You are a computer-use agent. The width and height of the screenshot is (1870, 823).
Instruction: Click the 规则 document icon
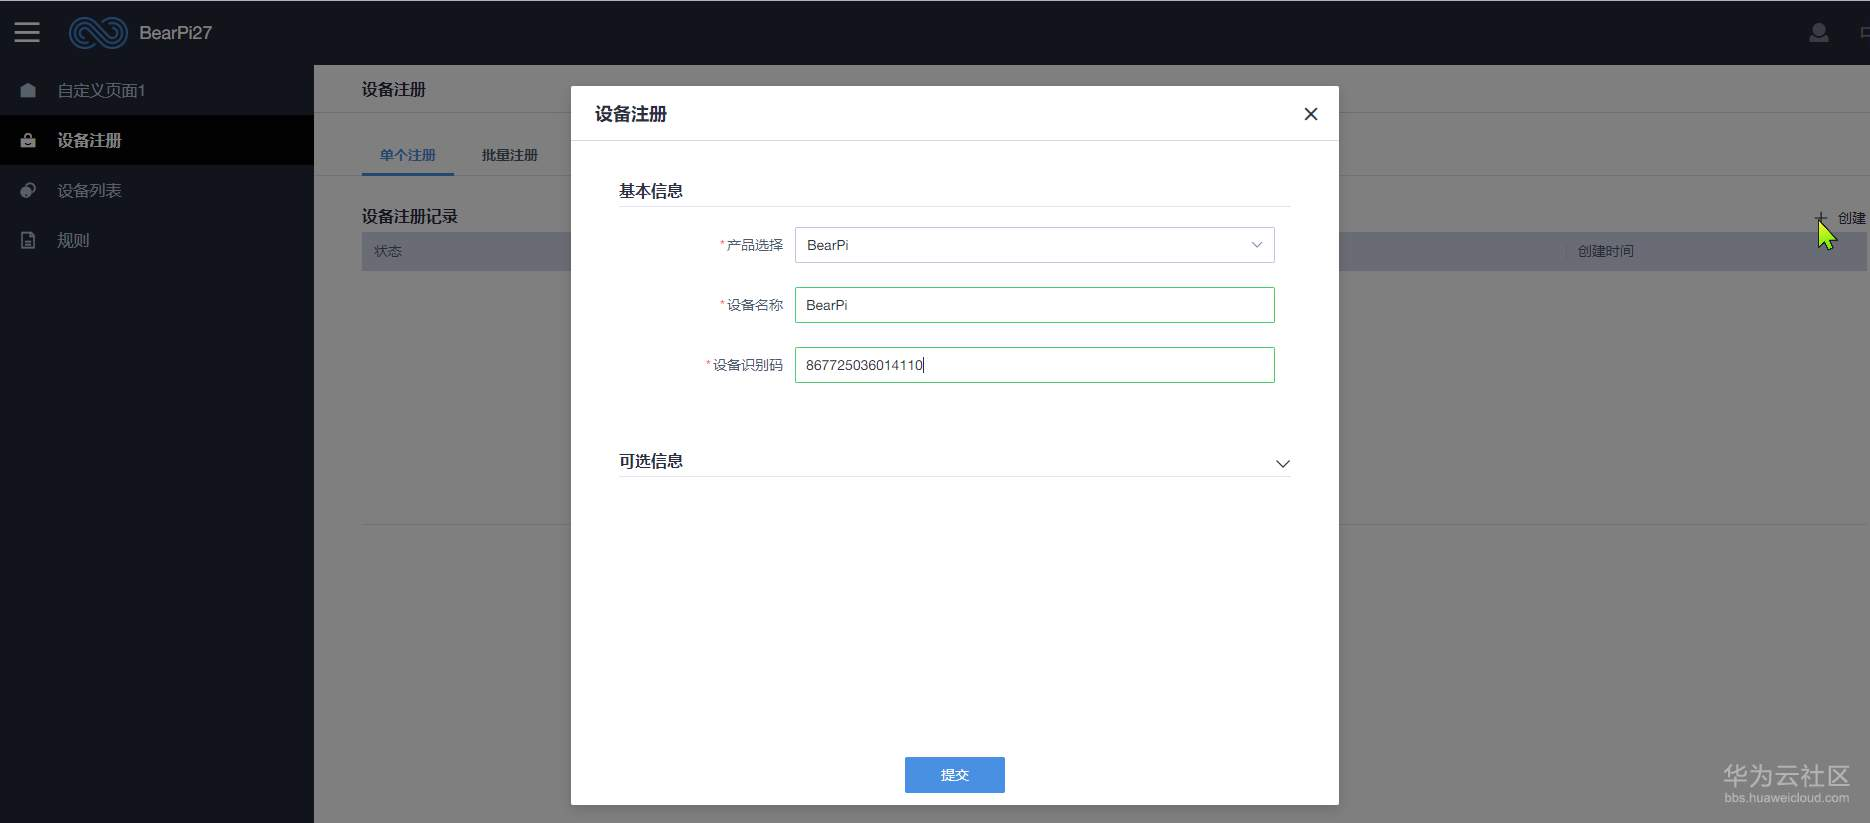(x=28, y=240)
